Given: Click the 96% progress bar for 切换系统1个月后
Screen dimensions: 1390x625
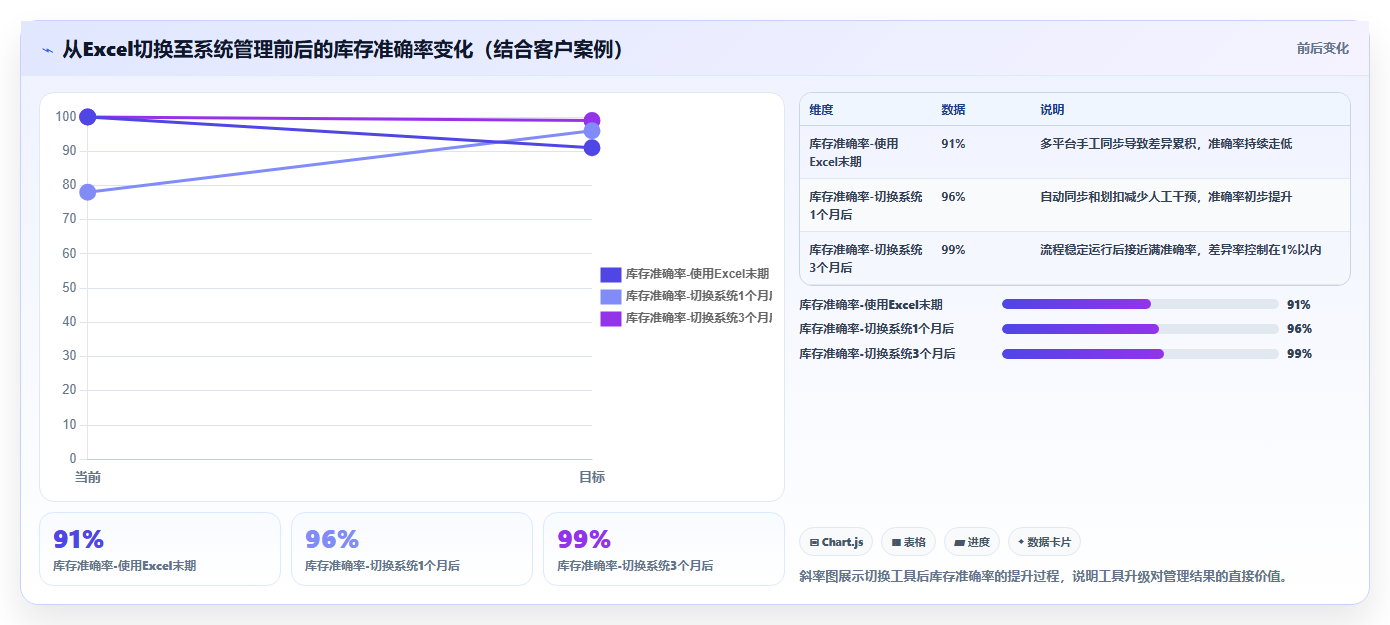Looking at the screenshot, I should point(1140,329).
